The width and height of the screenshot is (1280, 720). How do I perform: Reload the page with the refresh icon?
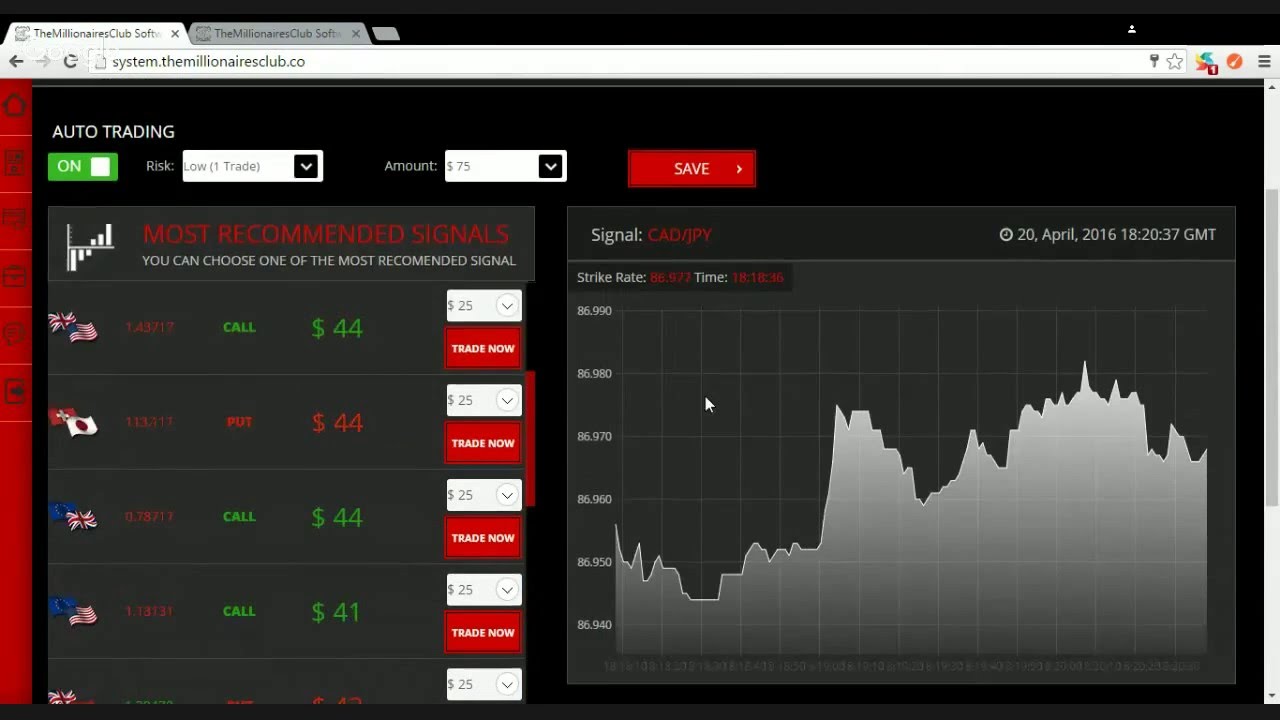[x=70, y=61]
